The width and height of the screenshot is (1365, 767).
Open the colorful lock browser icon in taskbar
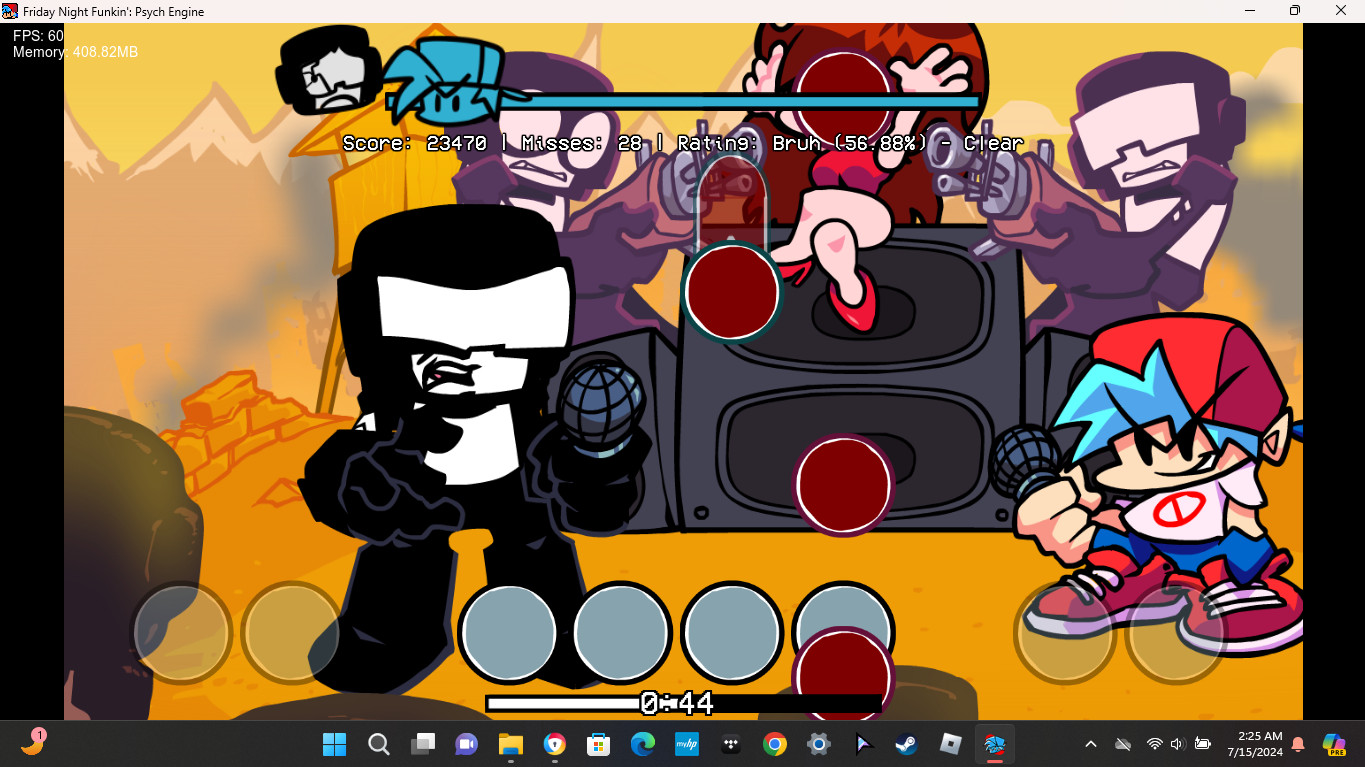click(x=554, y=744)
